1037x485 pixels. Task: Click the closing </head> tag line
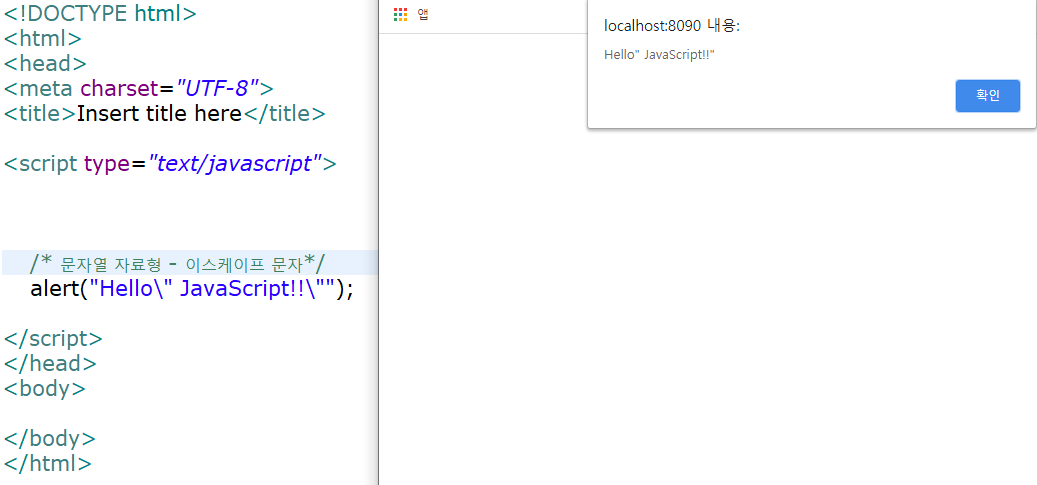pos(50,363)
